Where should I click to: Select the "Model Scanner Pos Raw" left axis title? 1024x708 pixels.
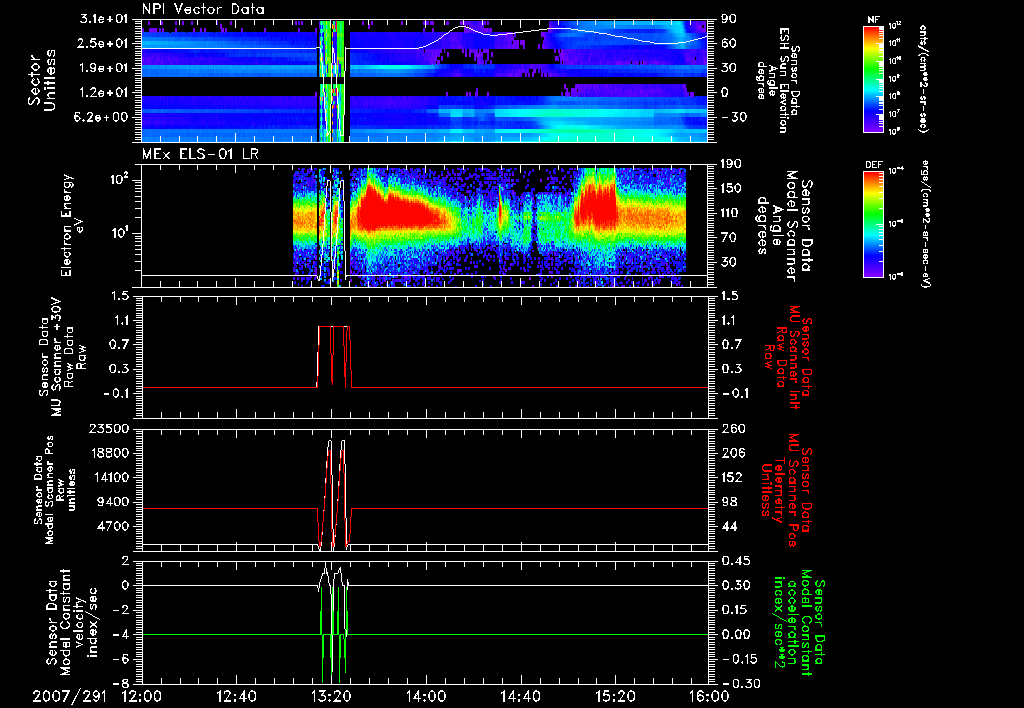pyautogui.click(x=55, y=490)
